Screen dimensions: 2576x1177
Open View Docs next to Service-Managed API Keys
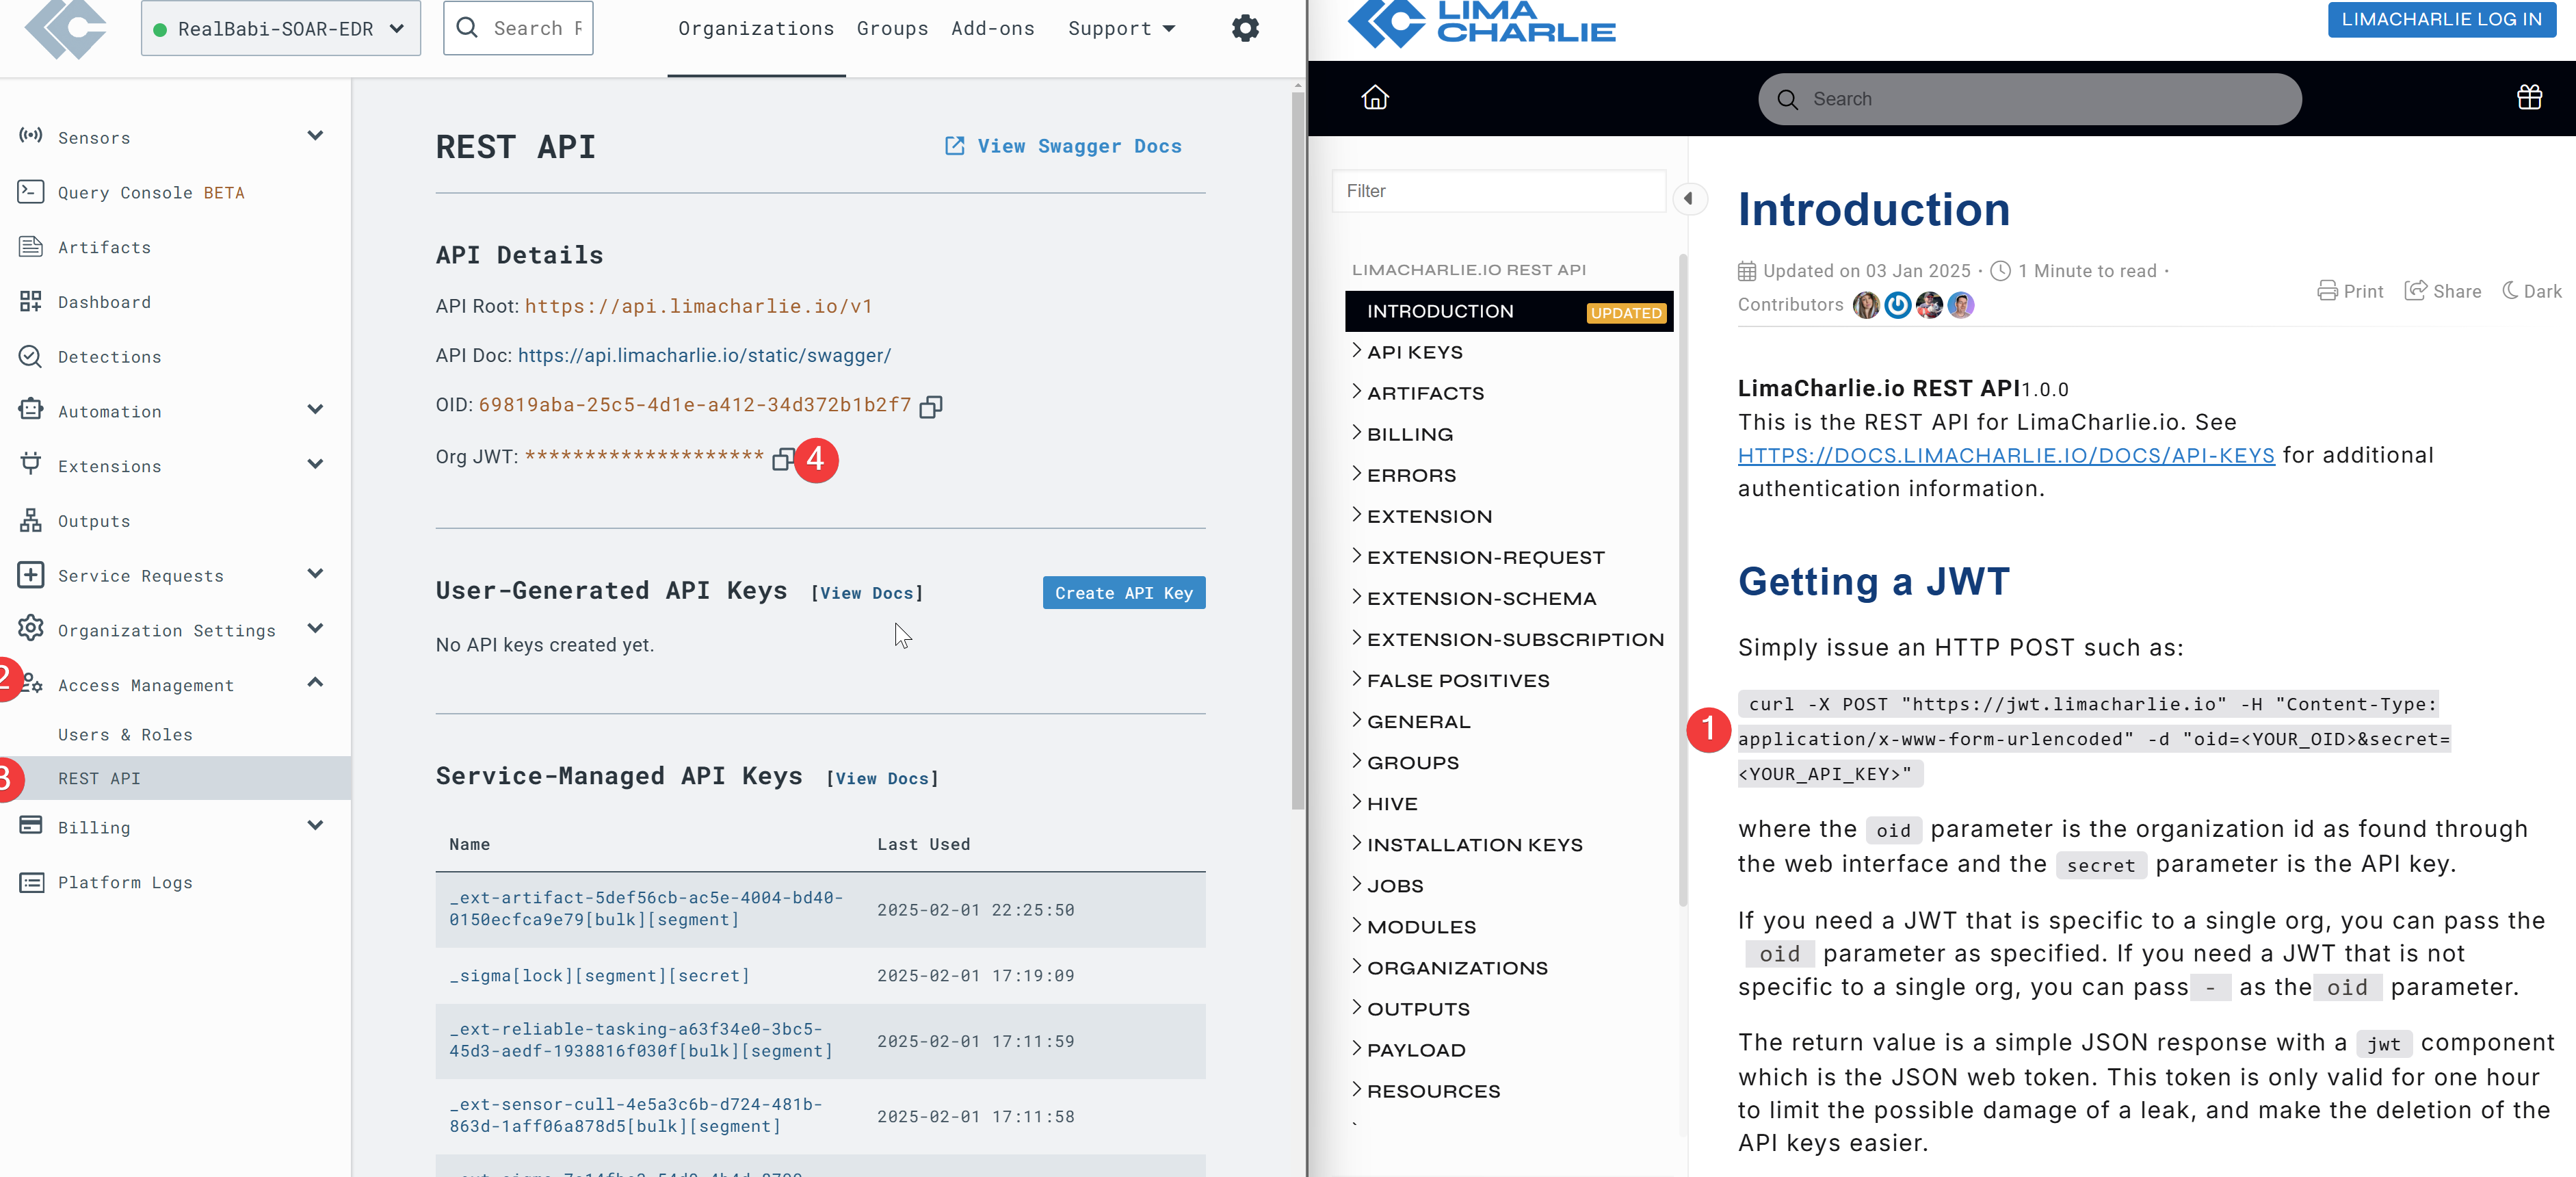pos(883,778)
